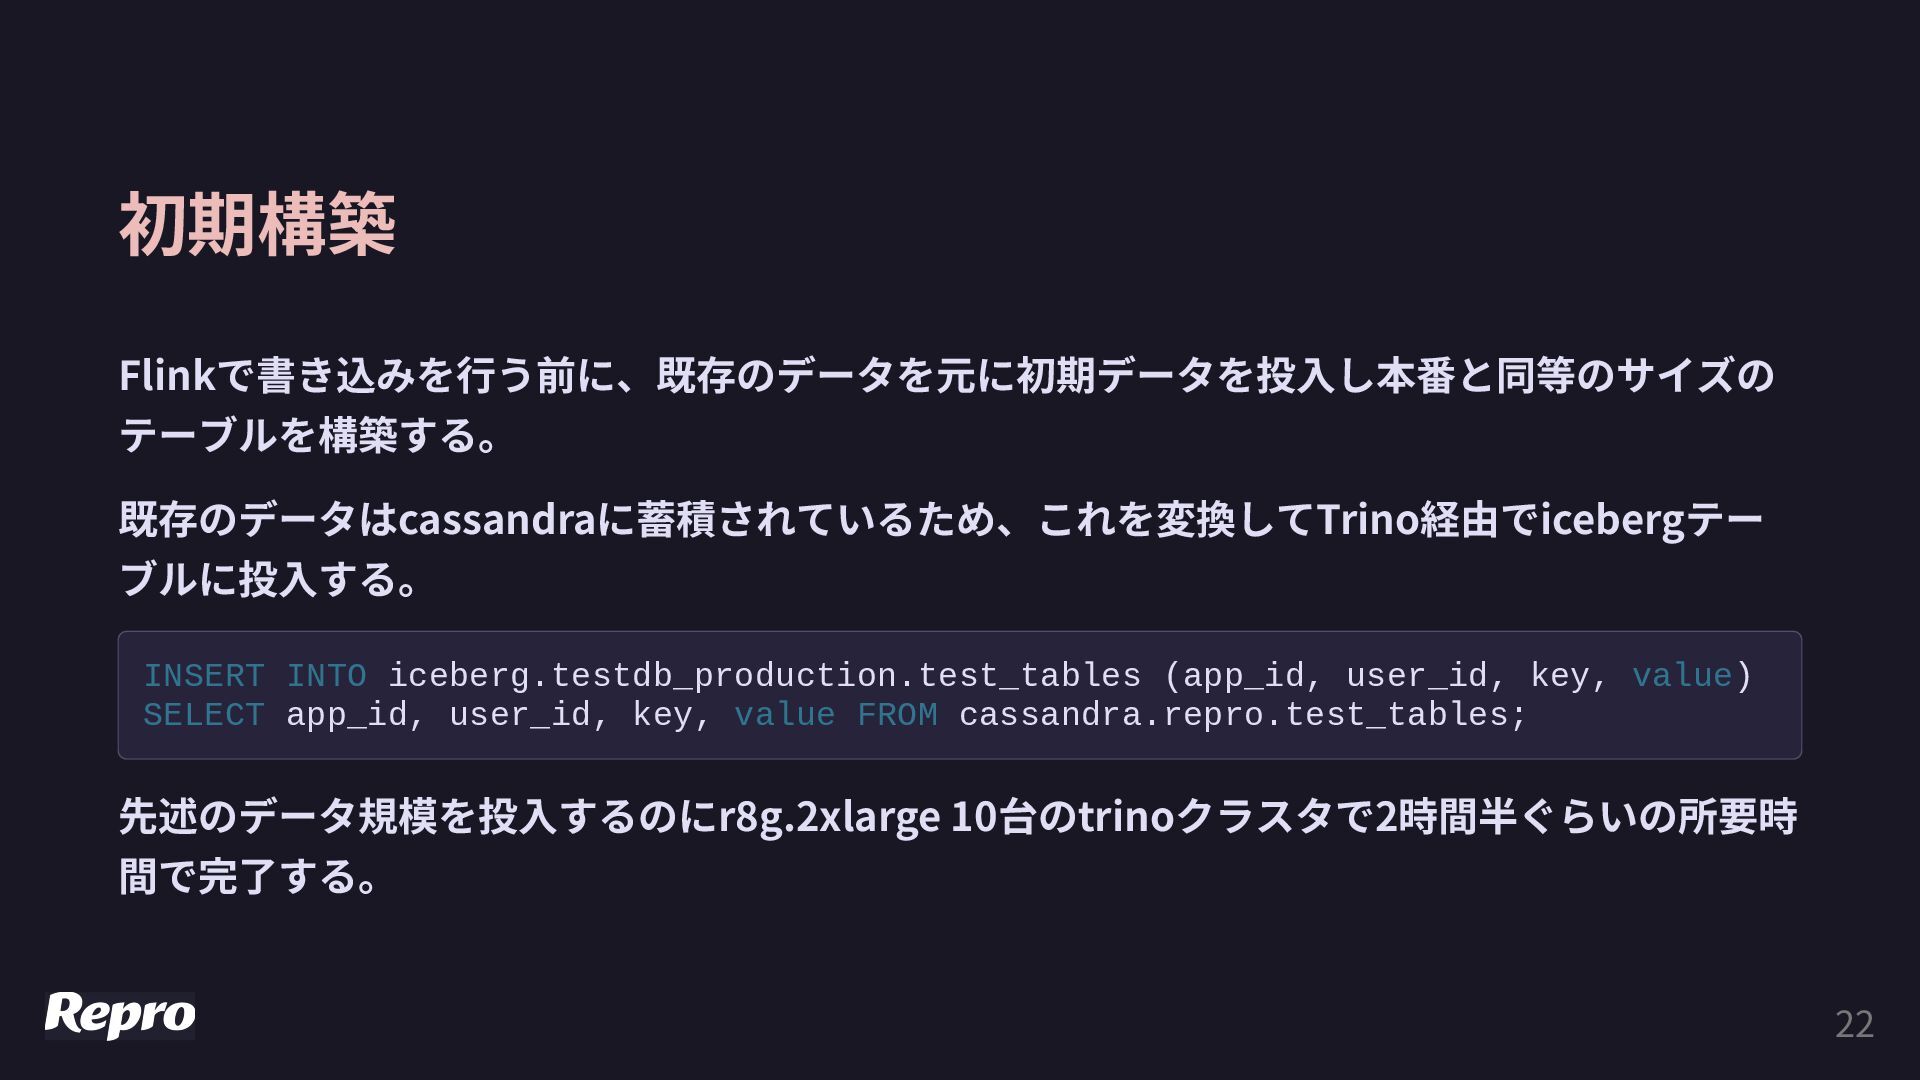Click iceberg.testdb_production.test_tables in the code
1920x1080 pixels.
pos(764,676)
